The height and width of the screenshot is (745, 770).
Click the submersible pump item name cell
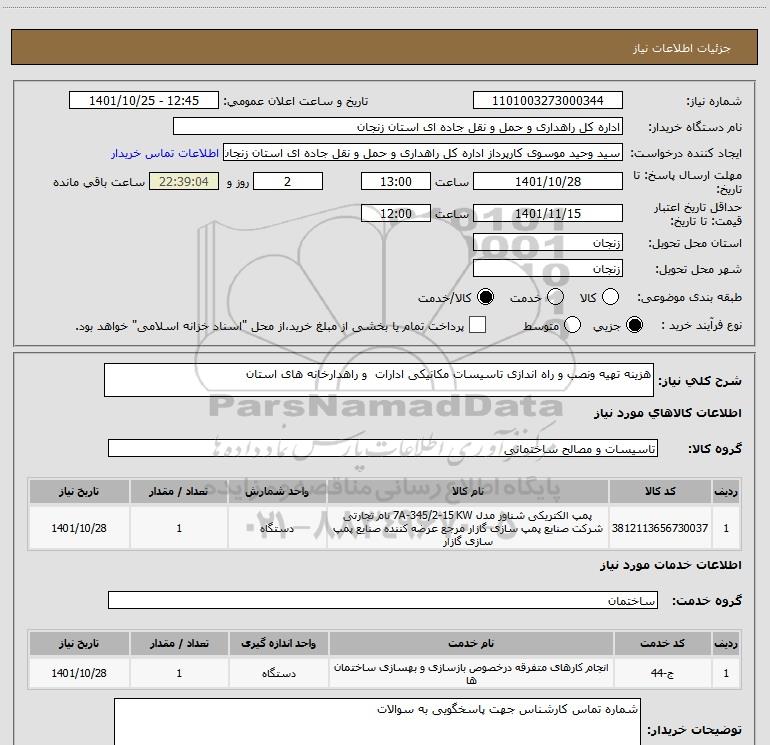pyautogui.click(x=468, y=528)
